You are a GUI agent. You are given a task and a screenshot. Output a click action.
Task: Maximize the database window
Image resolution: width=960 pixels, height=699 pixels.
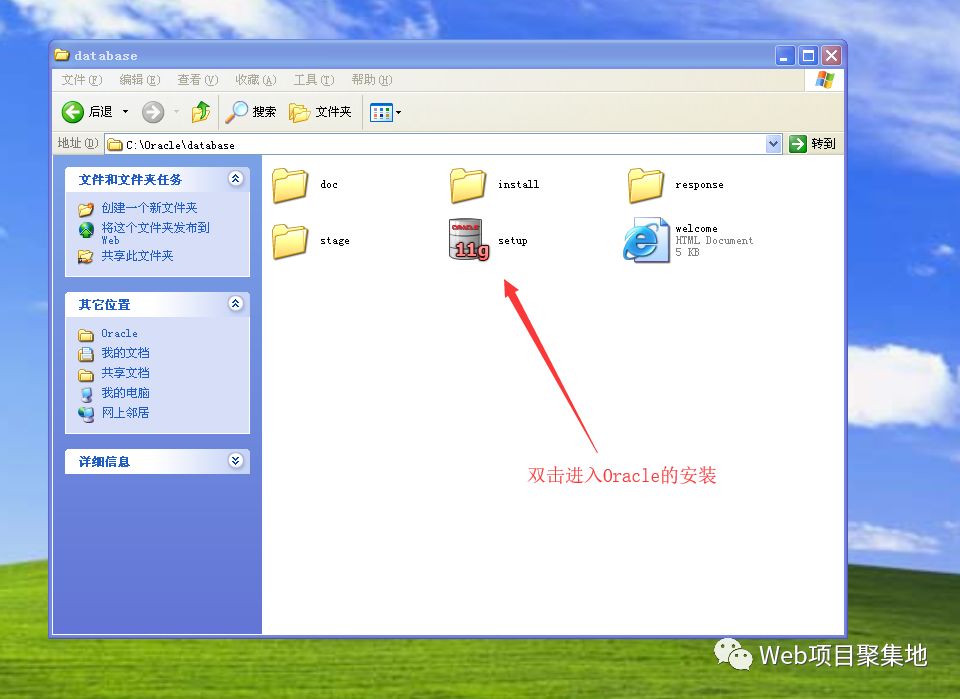pos(808,56)
